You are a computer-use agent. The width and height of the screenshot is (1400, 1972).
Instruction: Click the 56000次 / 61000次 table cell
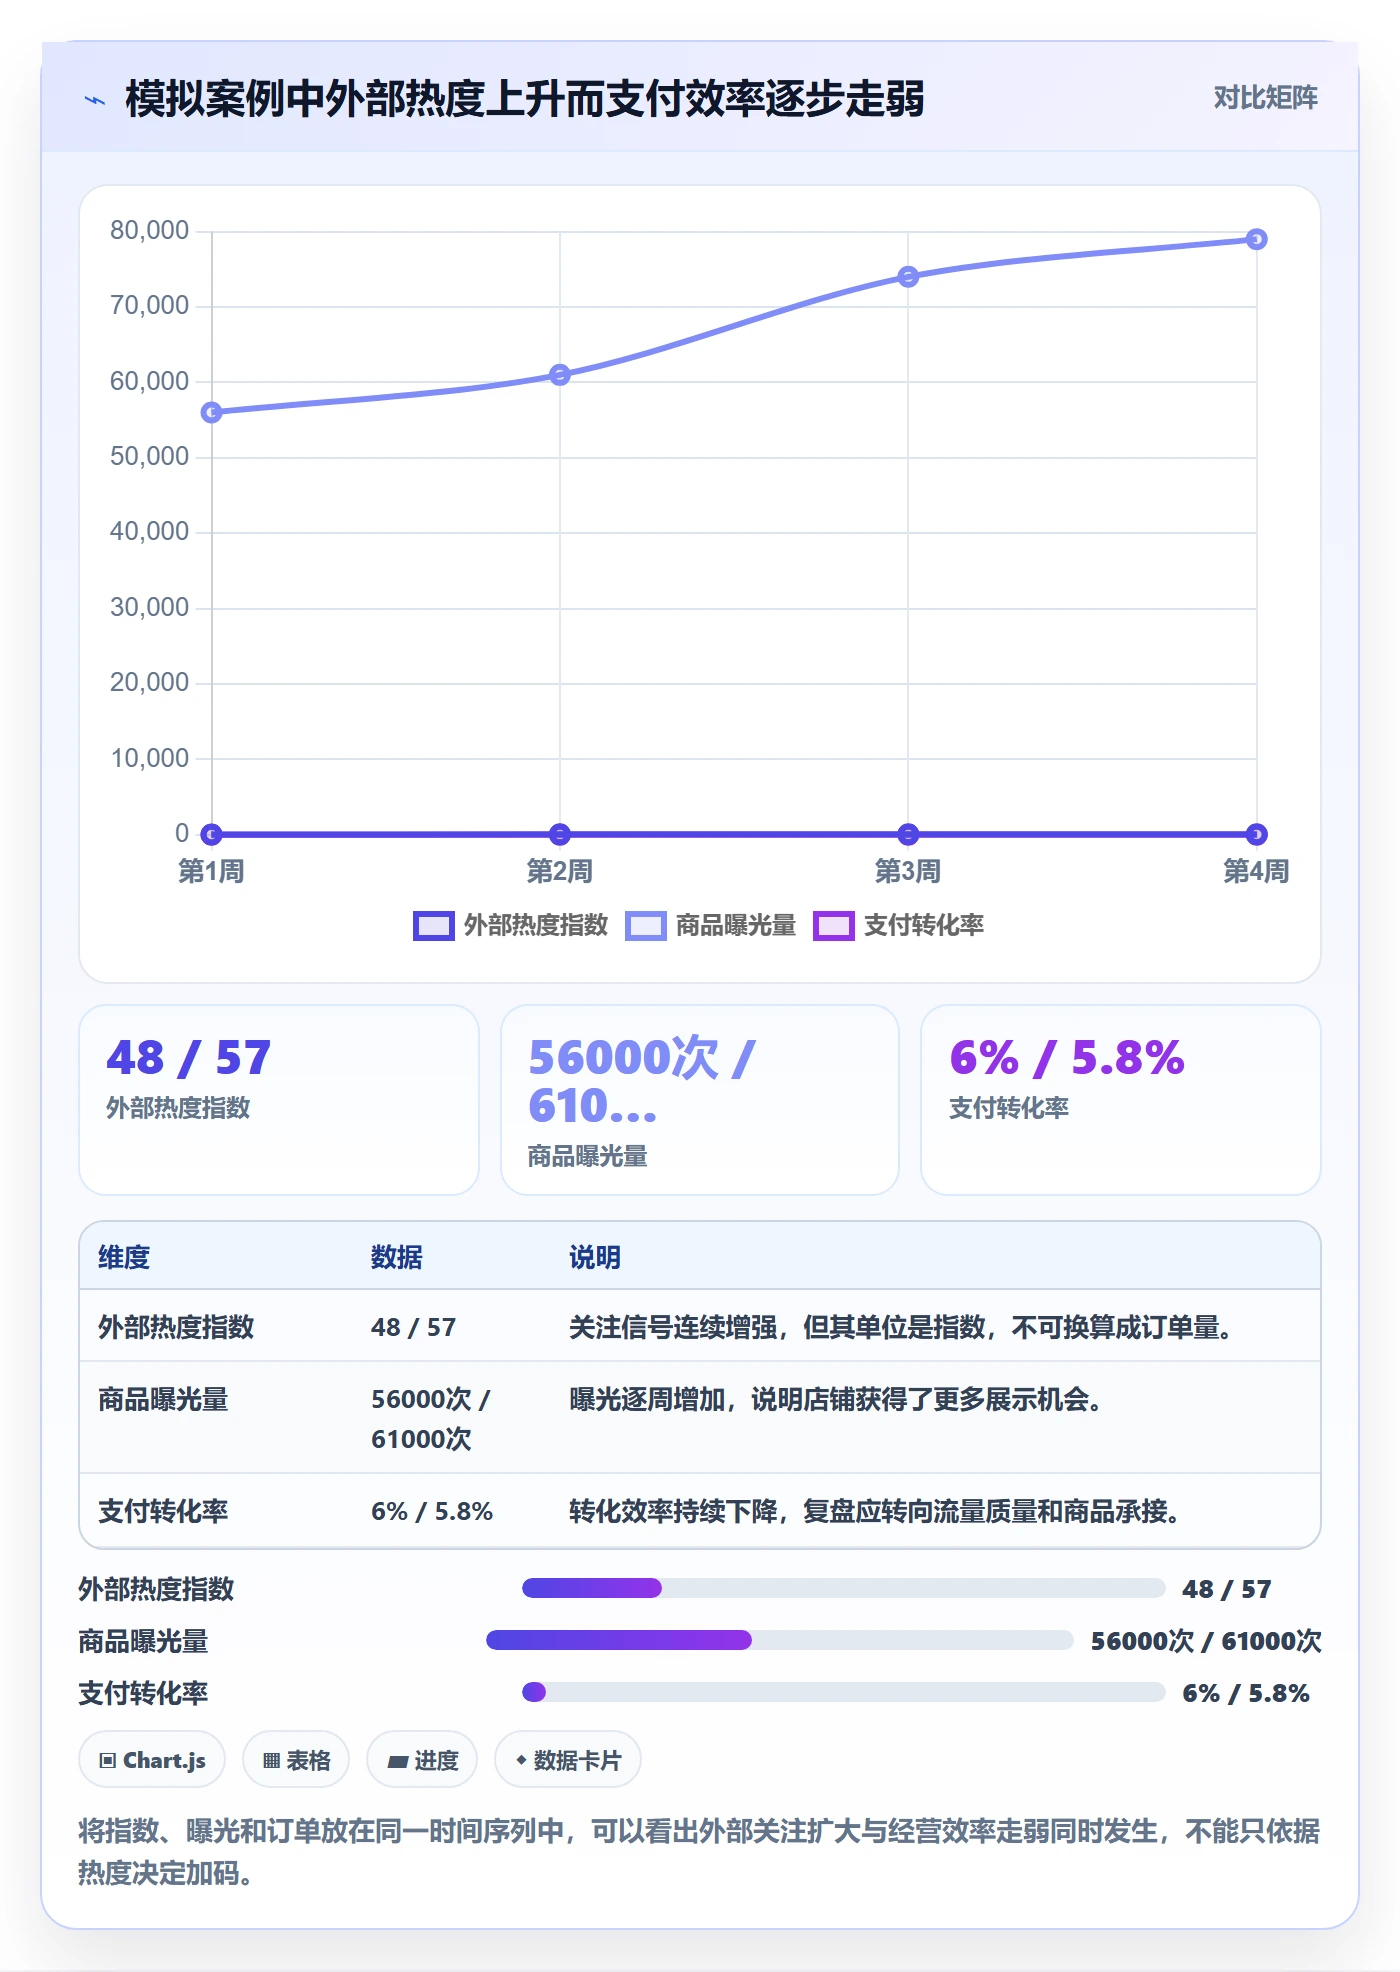click(431, 1419)
